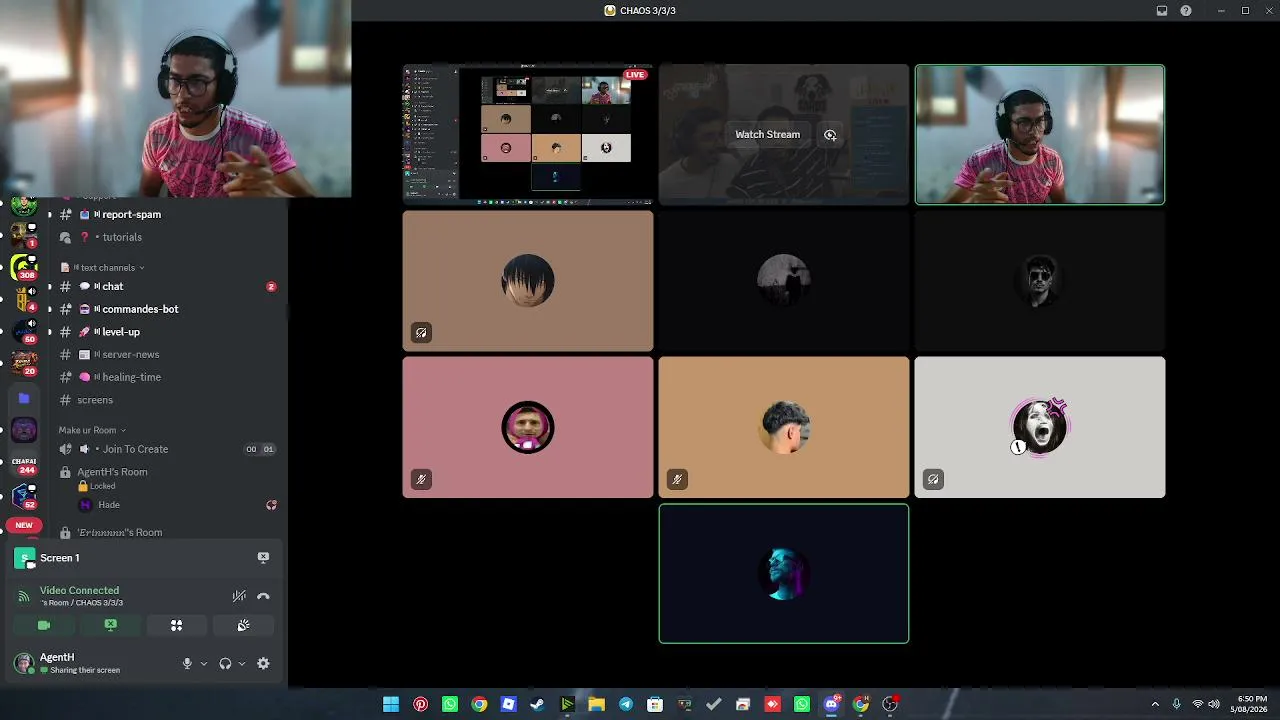Click the AgentH user avatar
Image resolution: width=1280 pixels, height=720 pixels.
tap(24, 663)
